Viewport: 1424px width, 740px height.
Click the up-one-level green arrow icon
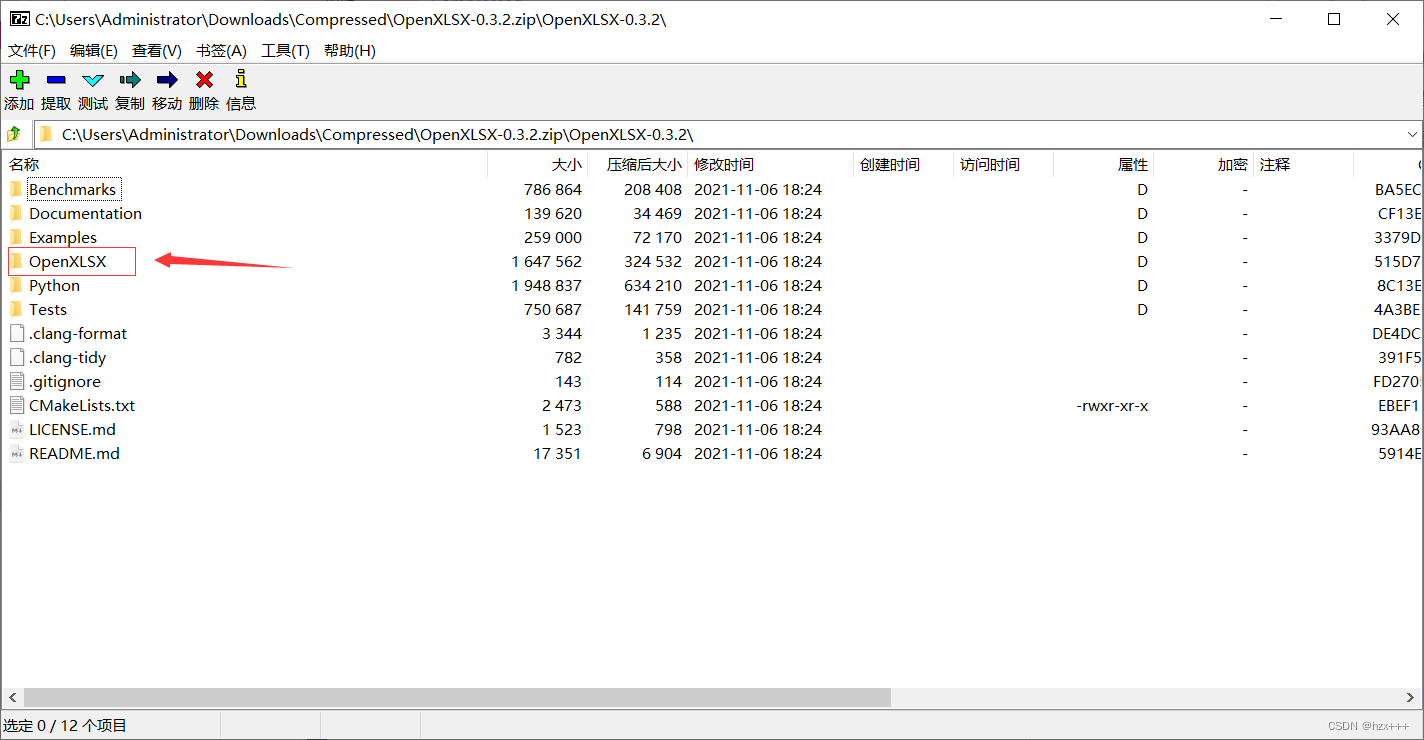click(x=14, y=133)
